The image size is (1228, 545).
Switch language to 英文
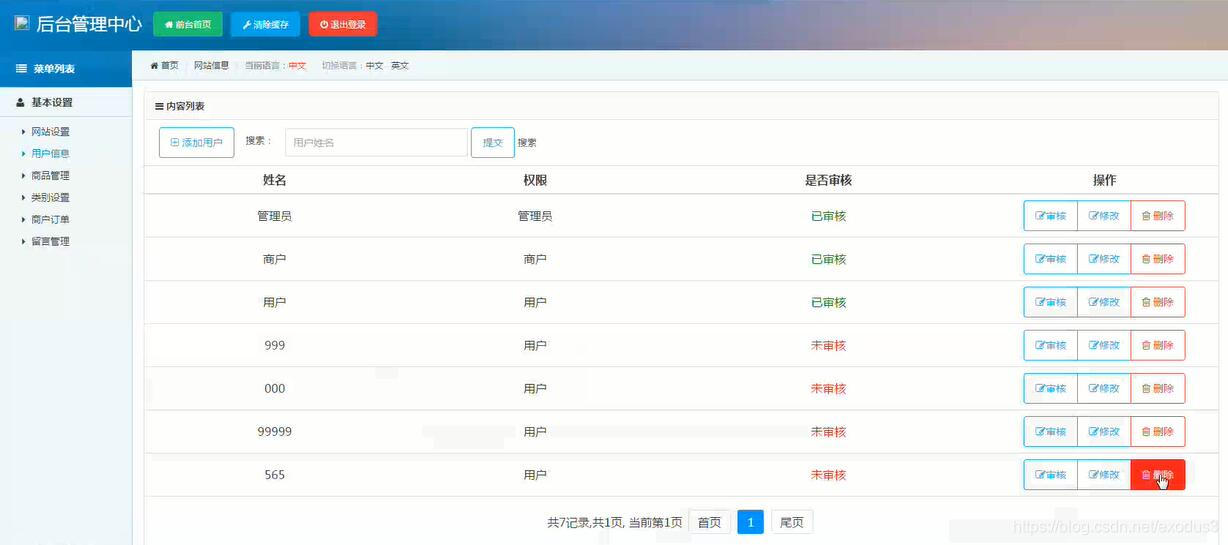coord(400,65)
